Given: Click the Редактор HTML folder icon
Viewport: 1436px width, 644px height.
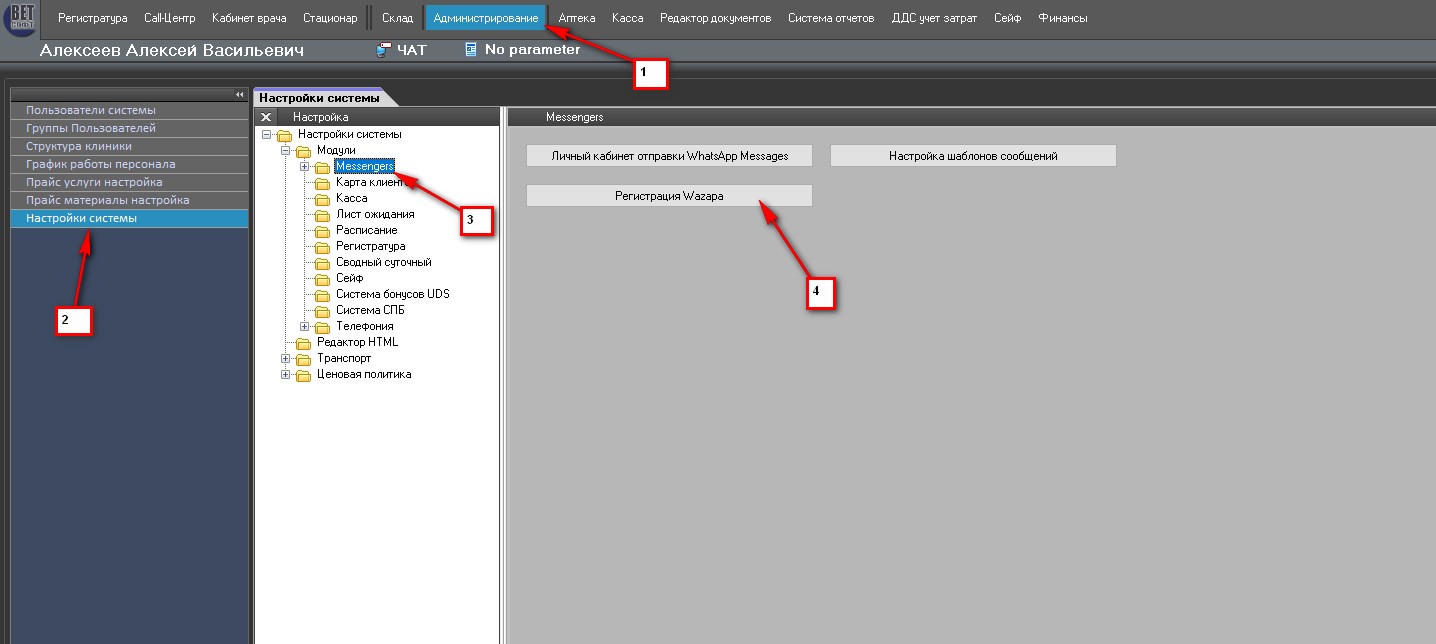Looking at the screenshot, I should coord(303,343).
